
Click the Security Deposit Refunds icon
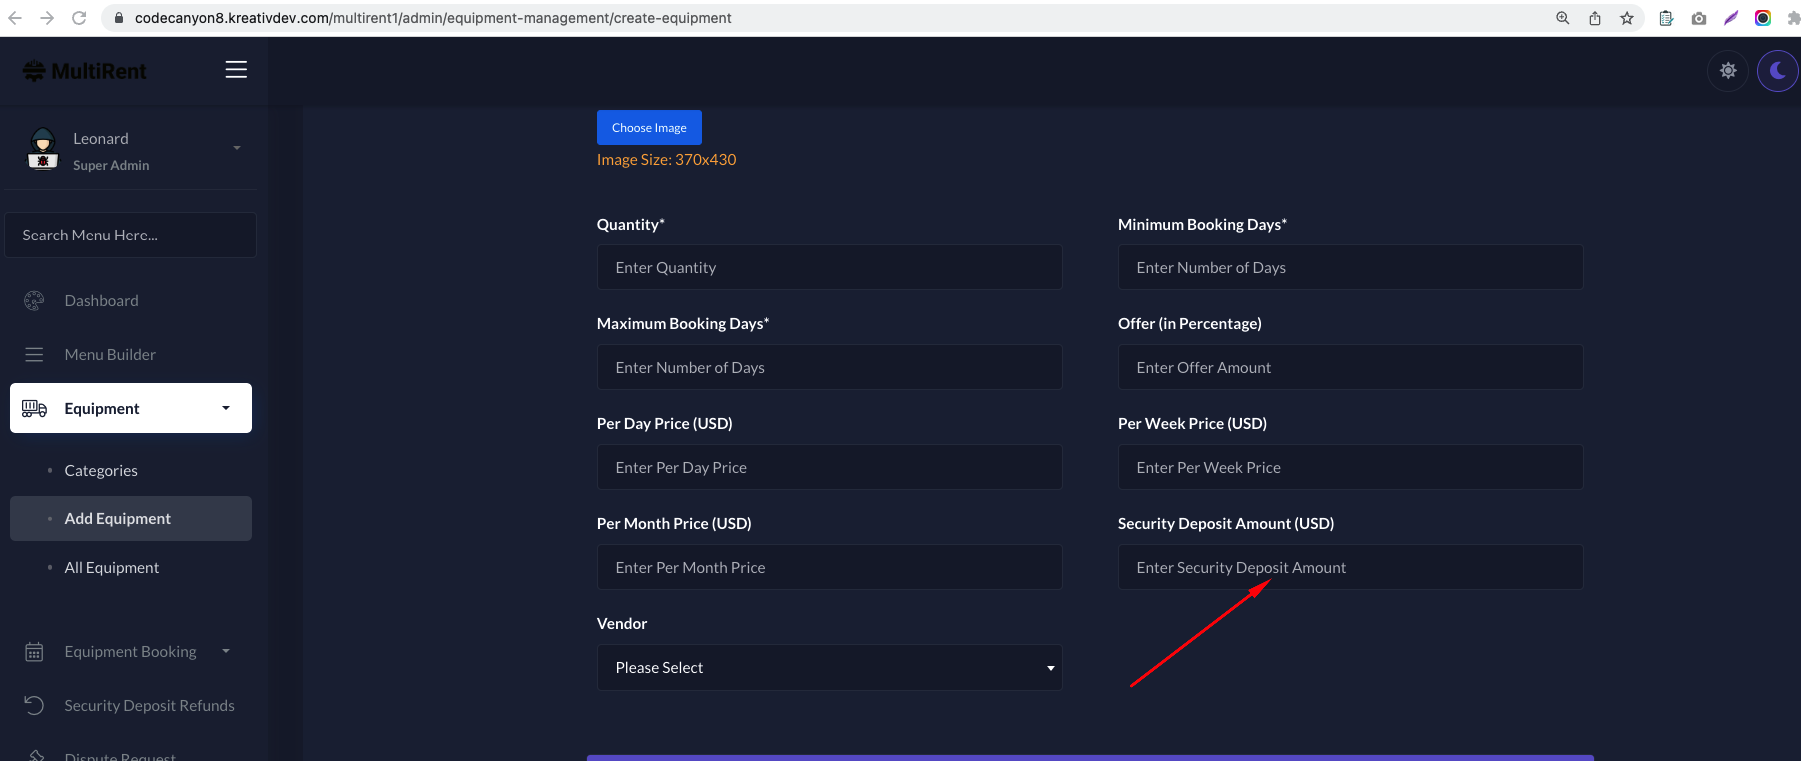tap(34, 705)
